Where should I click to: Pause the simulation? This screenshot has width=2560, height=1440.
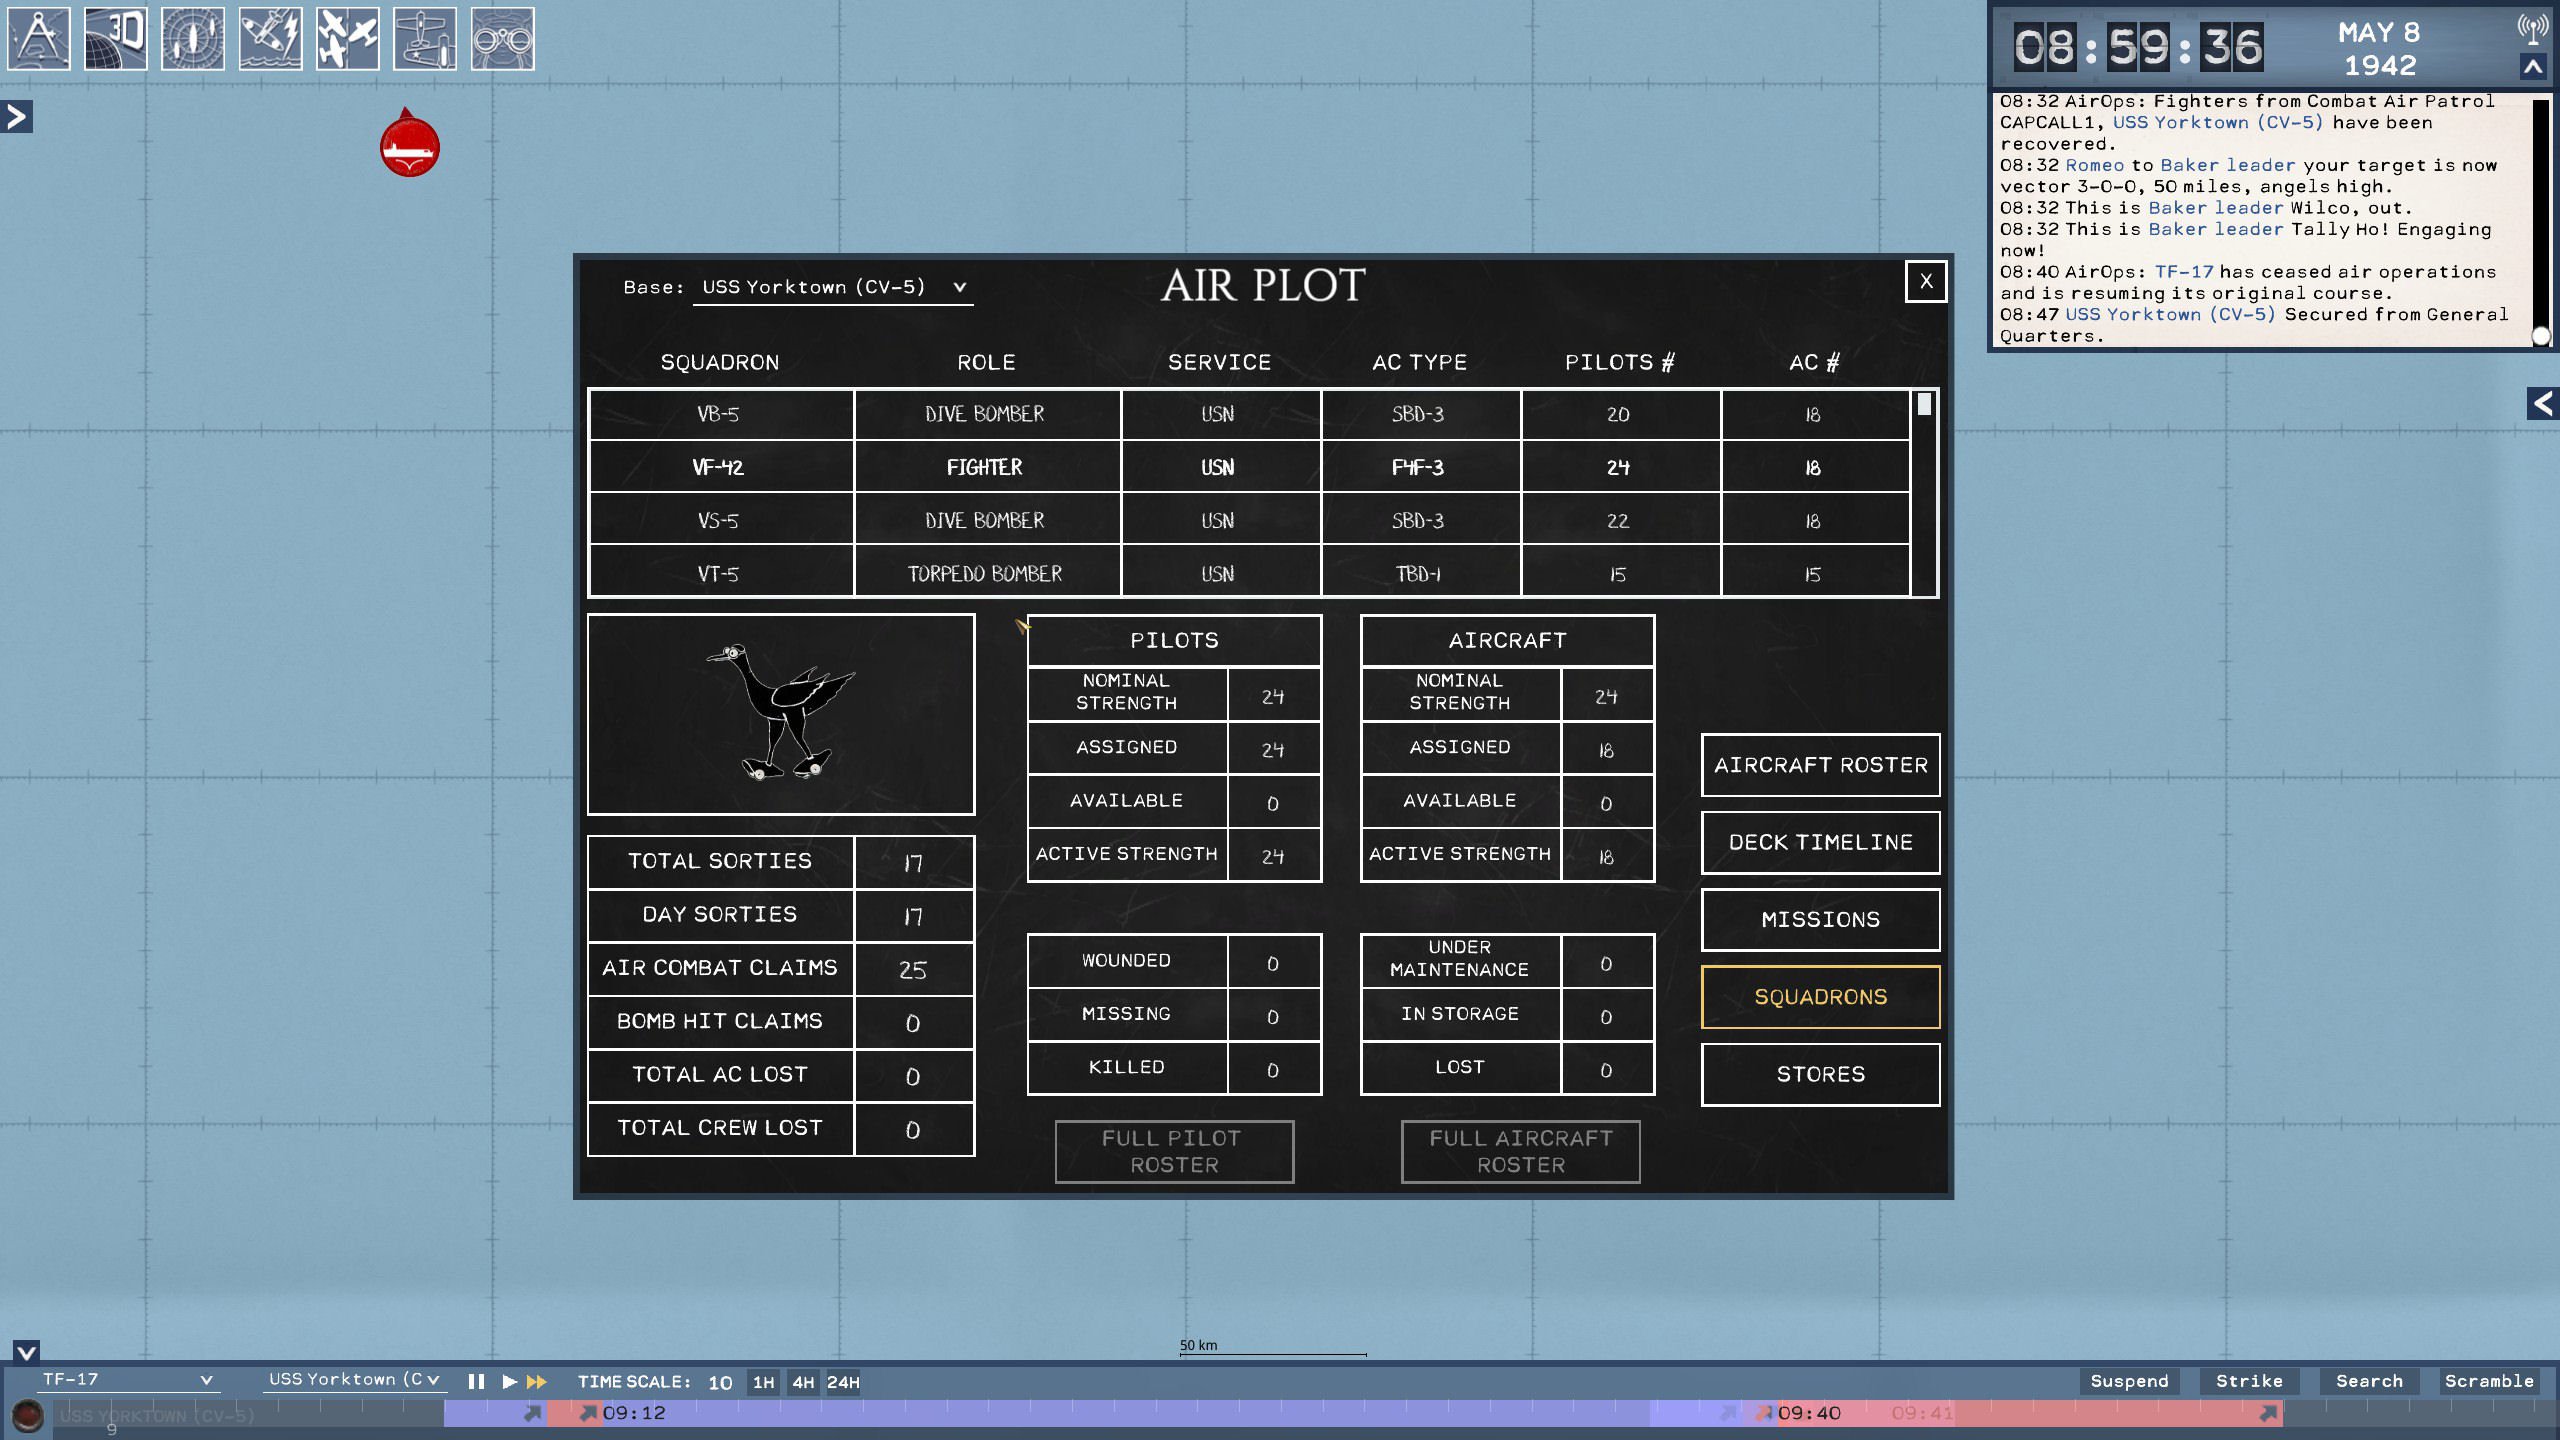point(476,1381)
